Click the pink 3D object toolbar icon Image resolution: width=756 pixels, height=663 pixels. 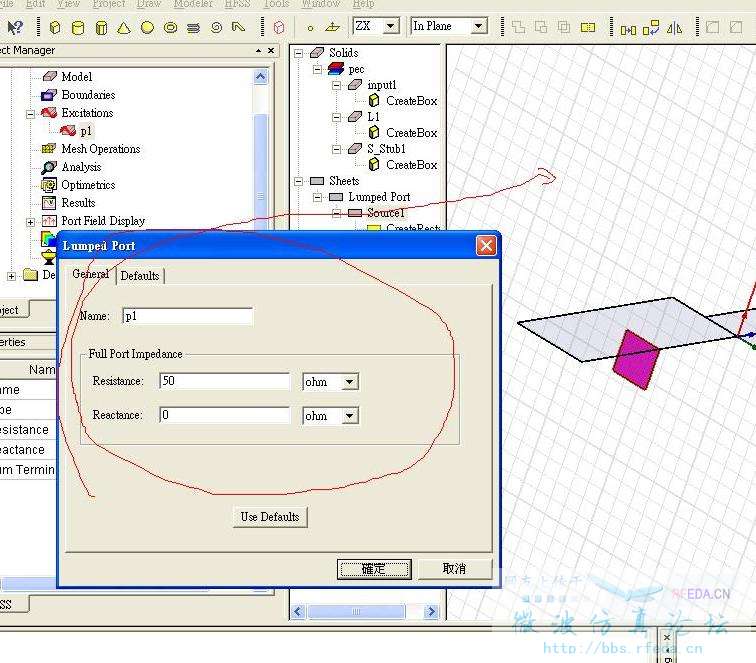click(x=279, y=27)
